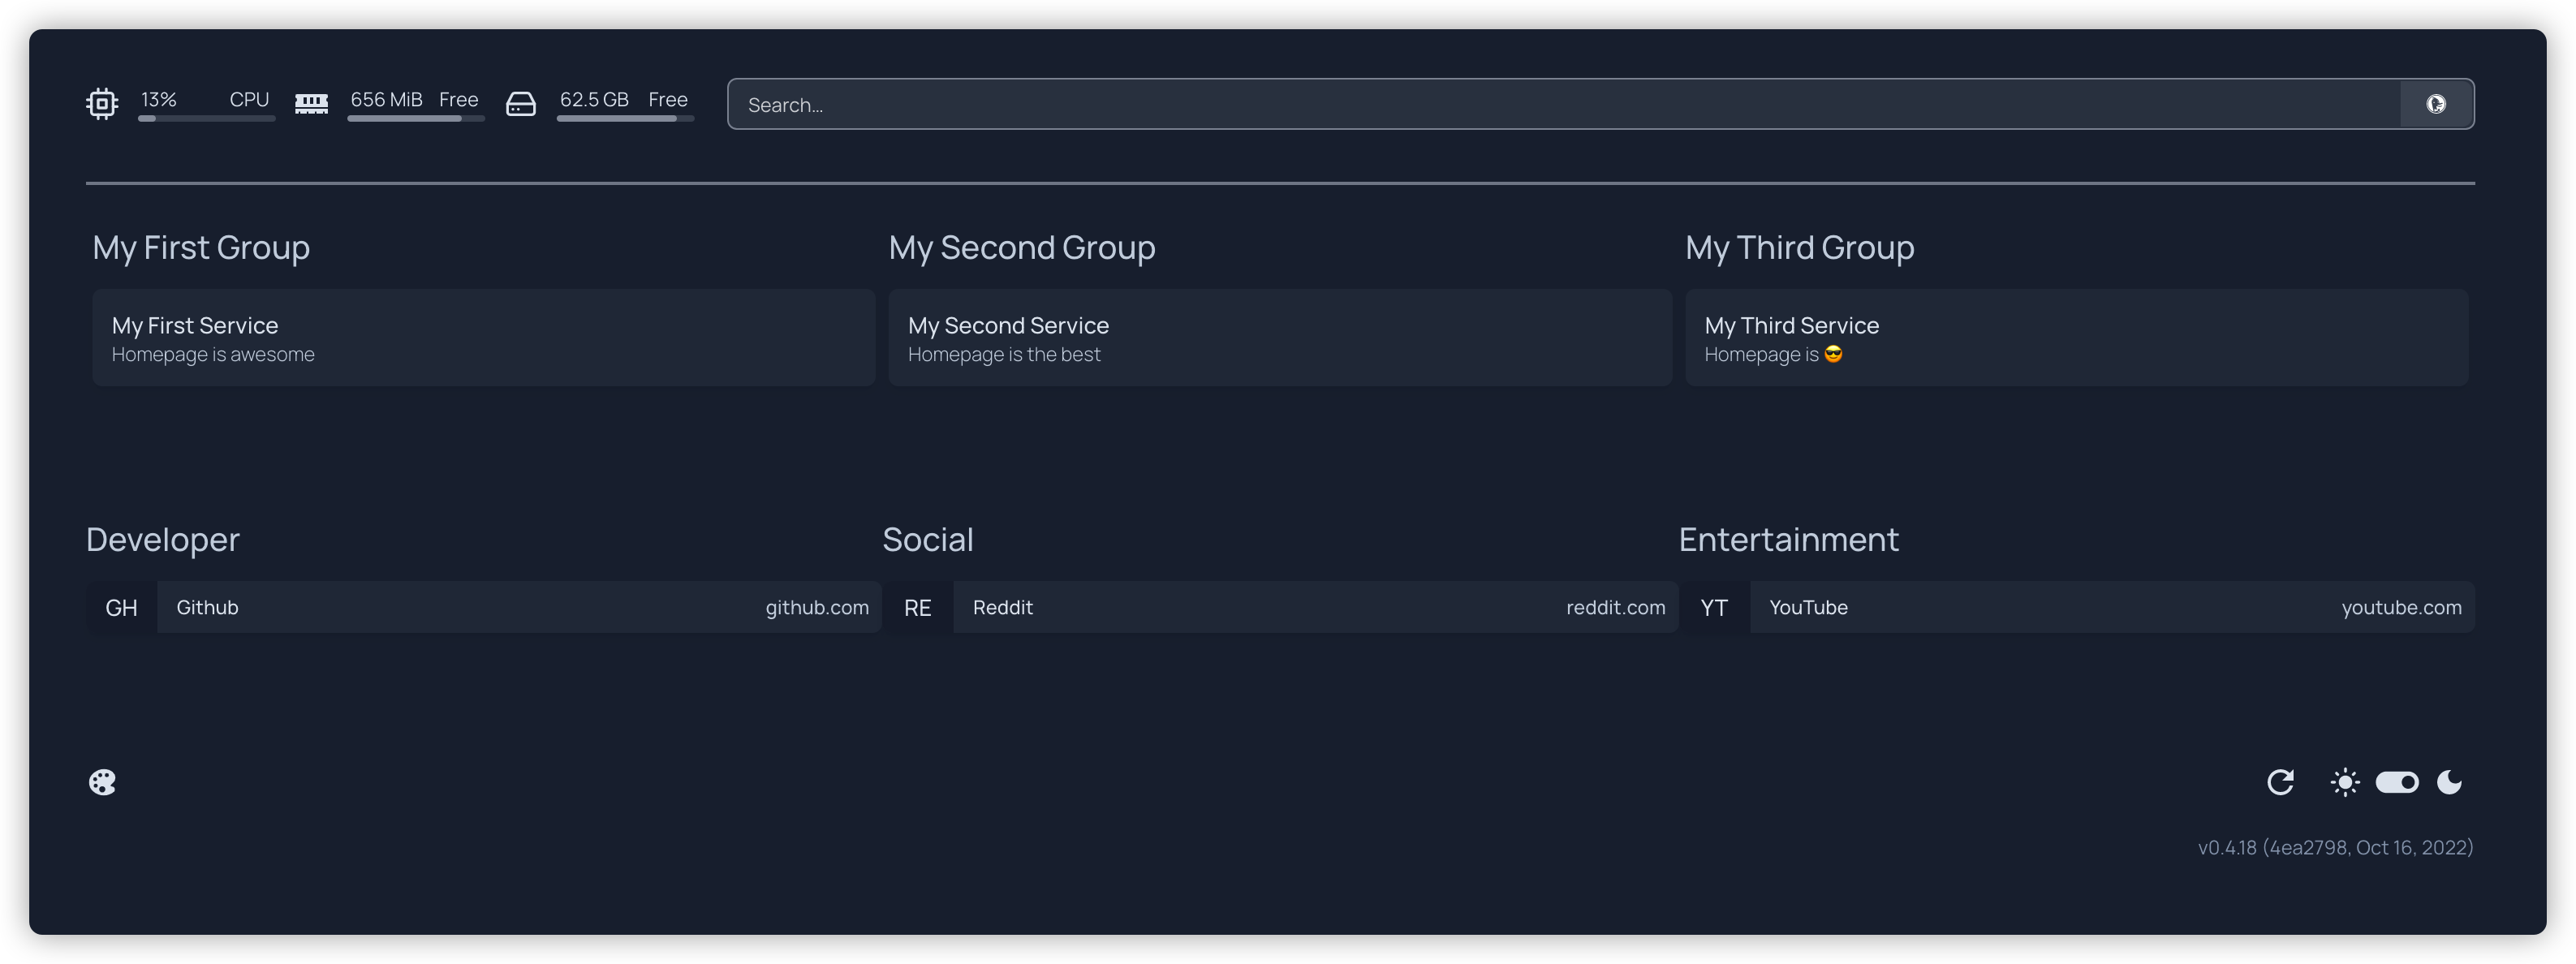
Task: Open the My Third Service card
Action: tap(2076, 338)
